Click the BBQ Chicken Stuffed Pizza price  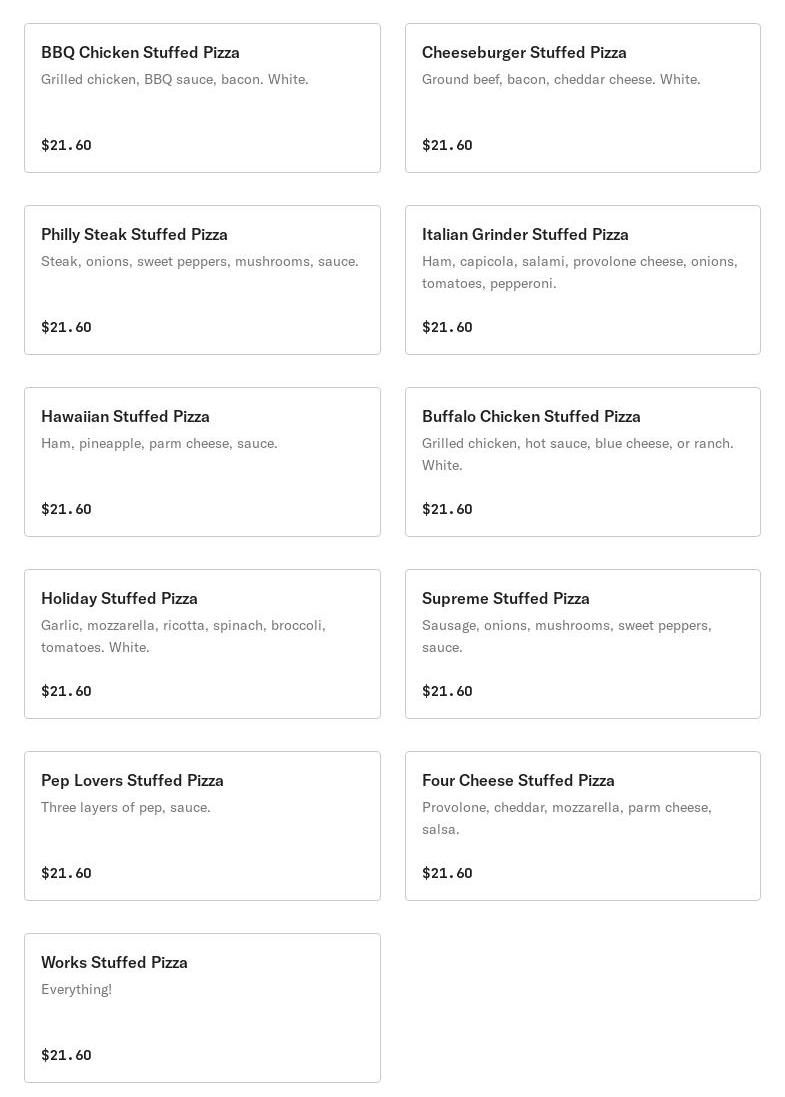click(66, 145)
